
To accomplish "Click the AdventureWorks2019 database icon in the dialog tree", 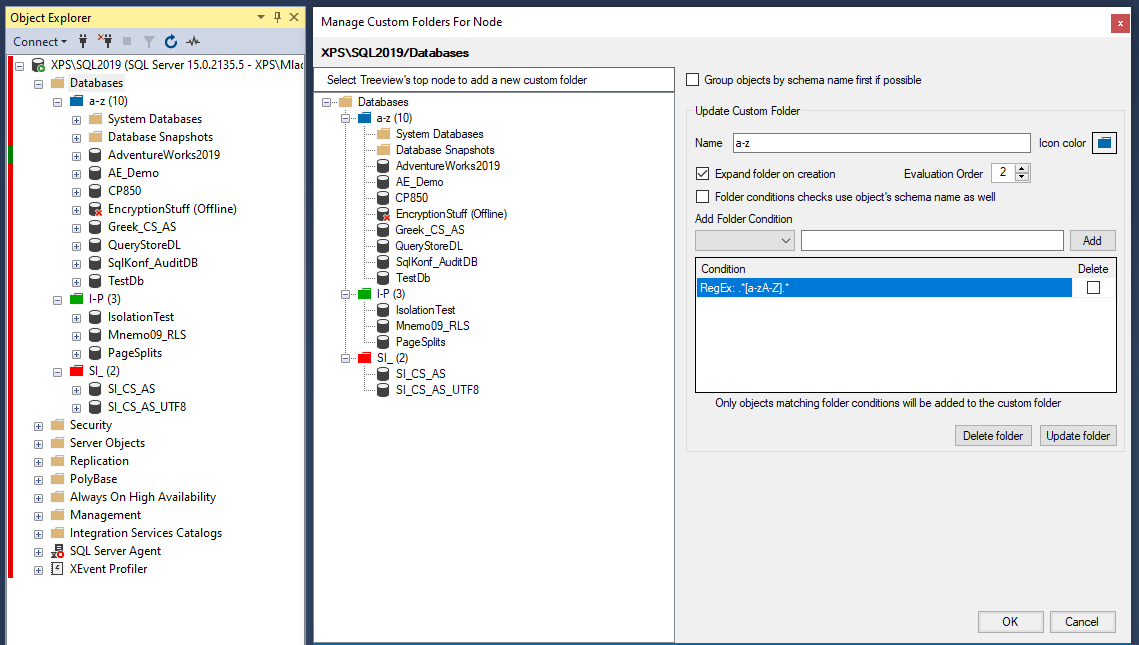I will pos(383,166).
